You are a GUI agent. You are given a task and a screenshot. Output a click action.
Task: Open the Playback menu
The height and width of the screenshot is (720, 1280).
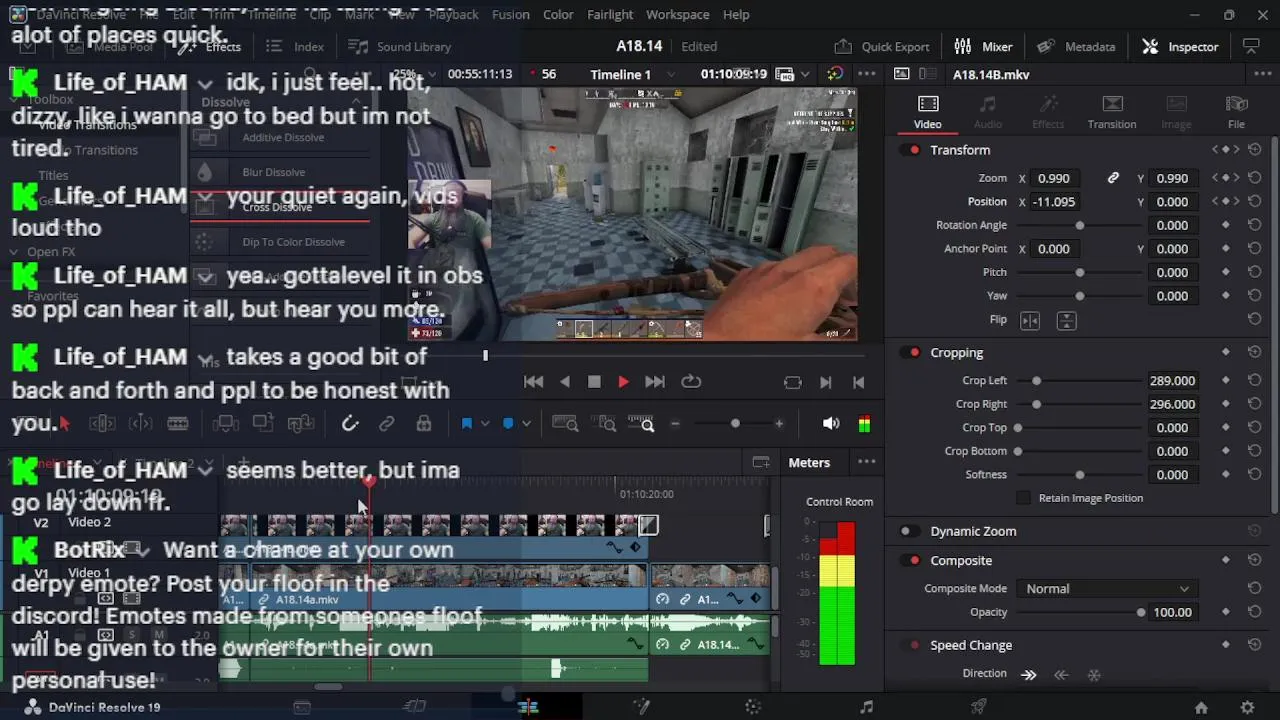453,14
